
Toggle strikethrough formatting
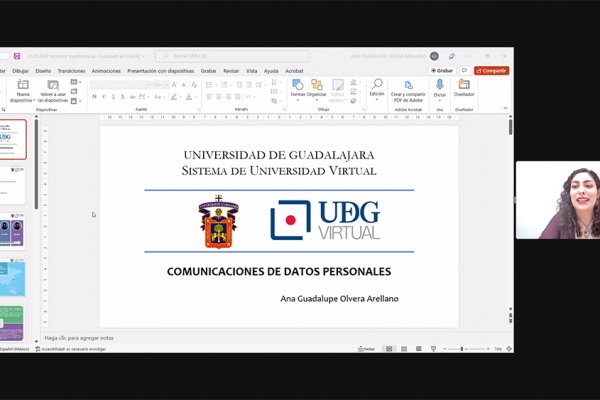pyautogui.click(x=132, y=97)
